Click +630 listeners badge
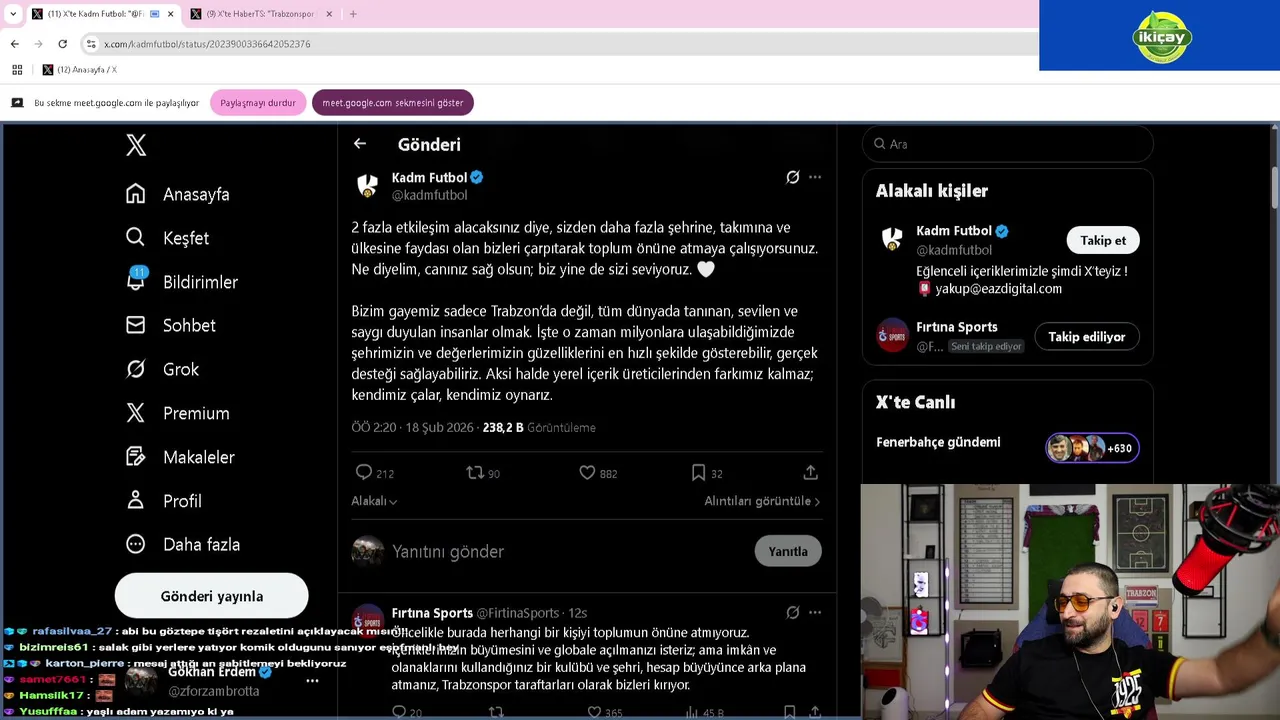The width and height of the screenshot is (1280, 720). pyautogui.click(x=1092, y=448)
